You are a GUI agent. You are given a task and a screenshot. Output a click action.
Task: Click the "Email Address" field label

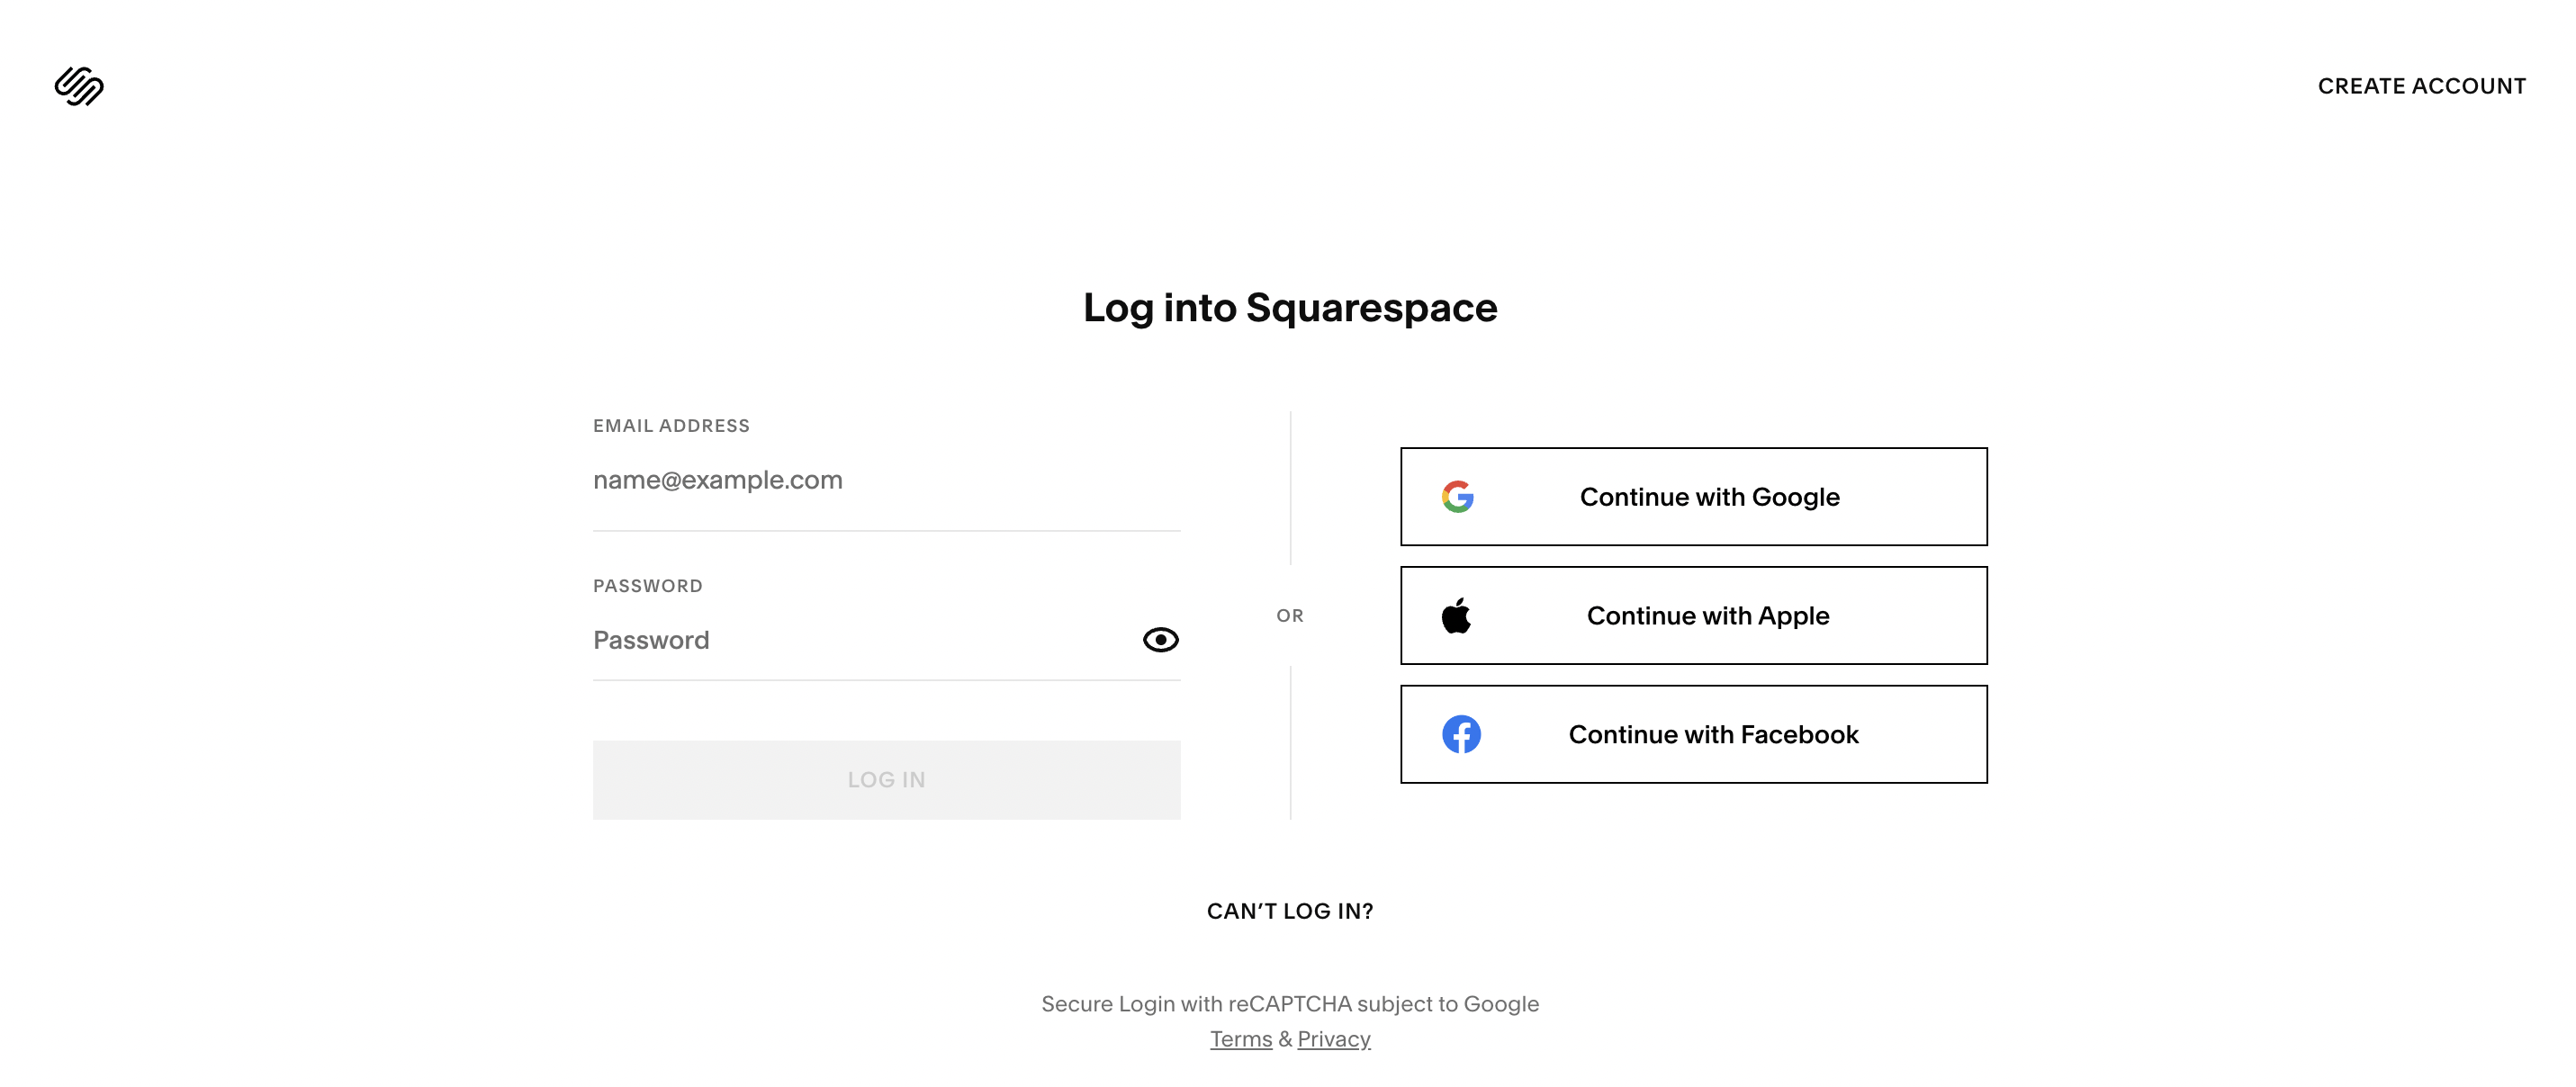tap(671, 426)
